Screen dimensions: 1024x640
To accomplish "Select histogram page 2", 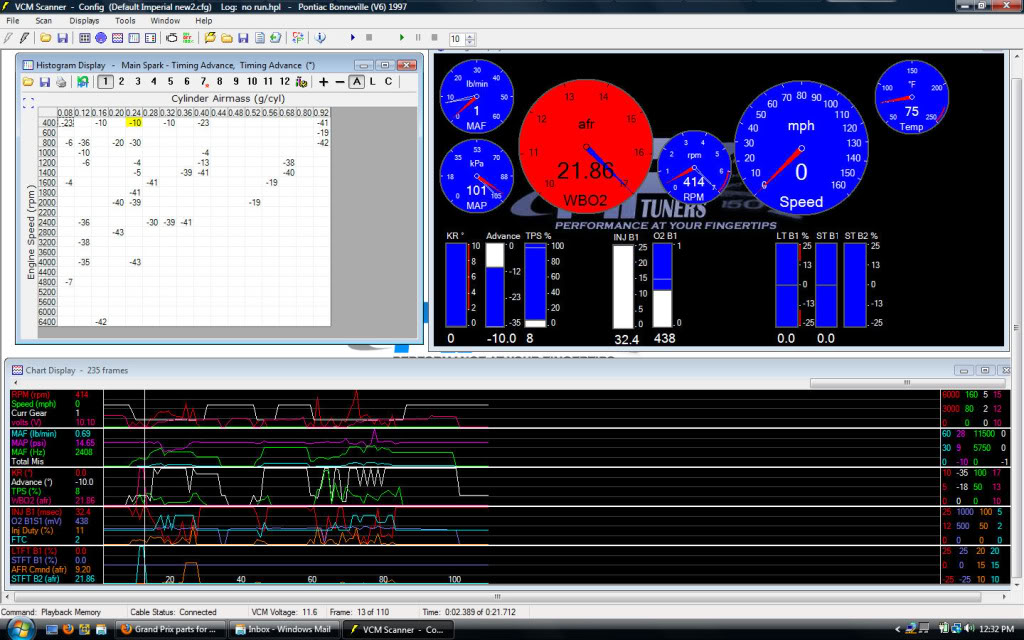I will point(121,82).
